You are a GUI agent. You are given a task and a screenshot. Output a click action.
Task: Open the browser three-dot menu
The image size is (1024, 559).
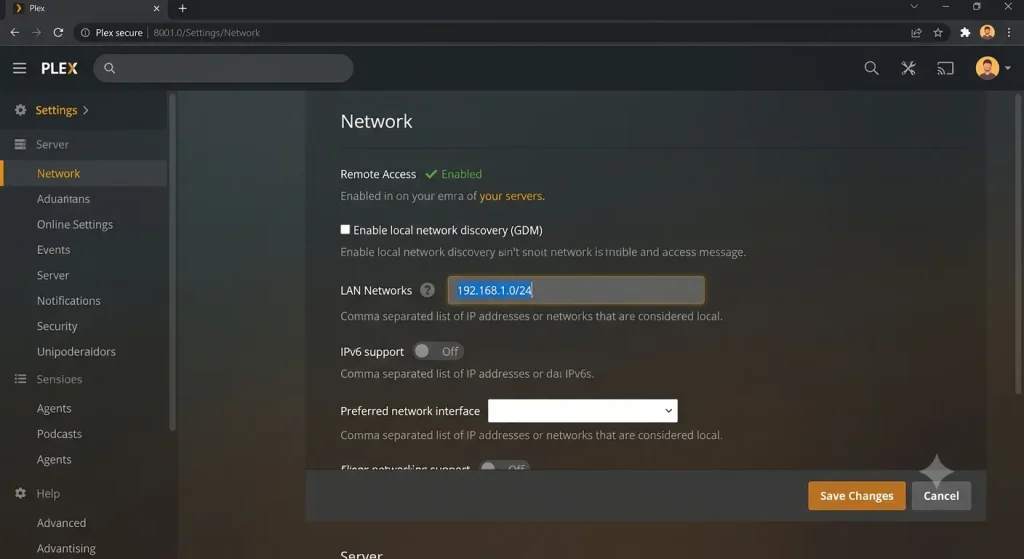pos(1009,33)
